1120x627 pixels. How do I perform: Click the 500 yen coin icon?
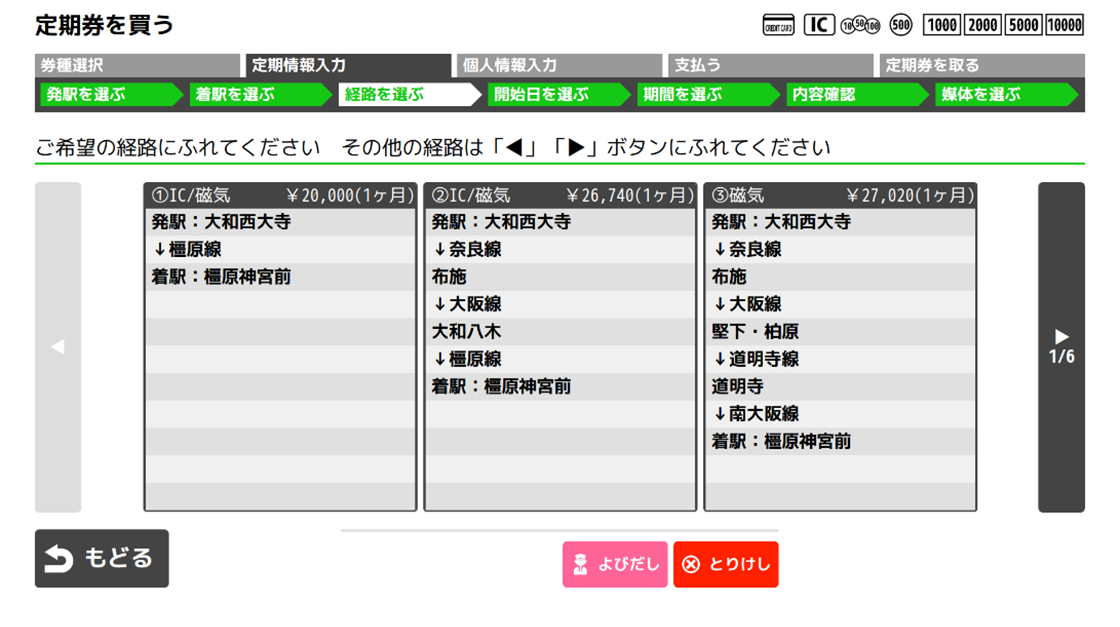(x=900, y=25)
